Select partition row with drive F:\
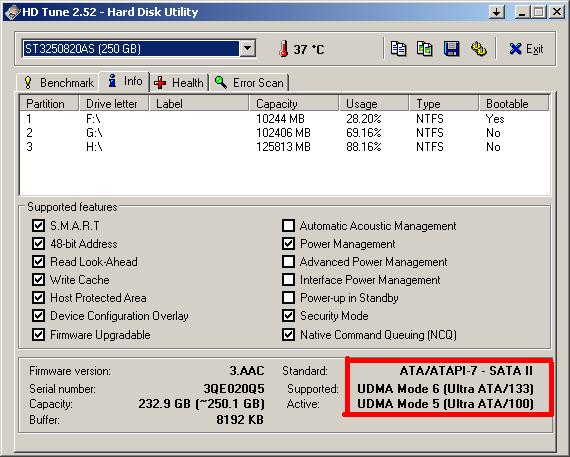The image size is (570, 457). [285, 119]
